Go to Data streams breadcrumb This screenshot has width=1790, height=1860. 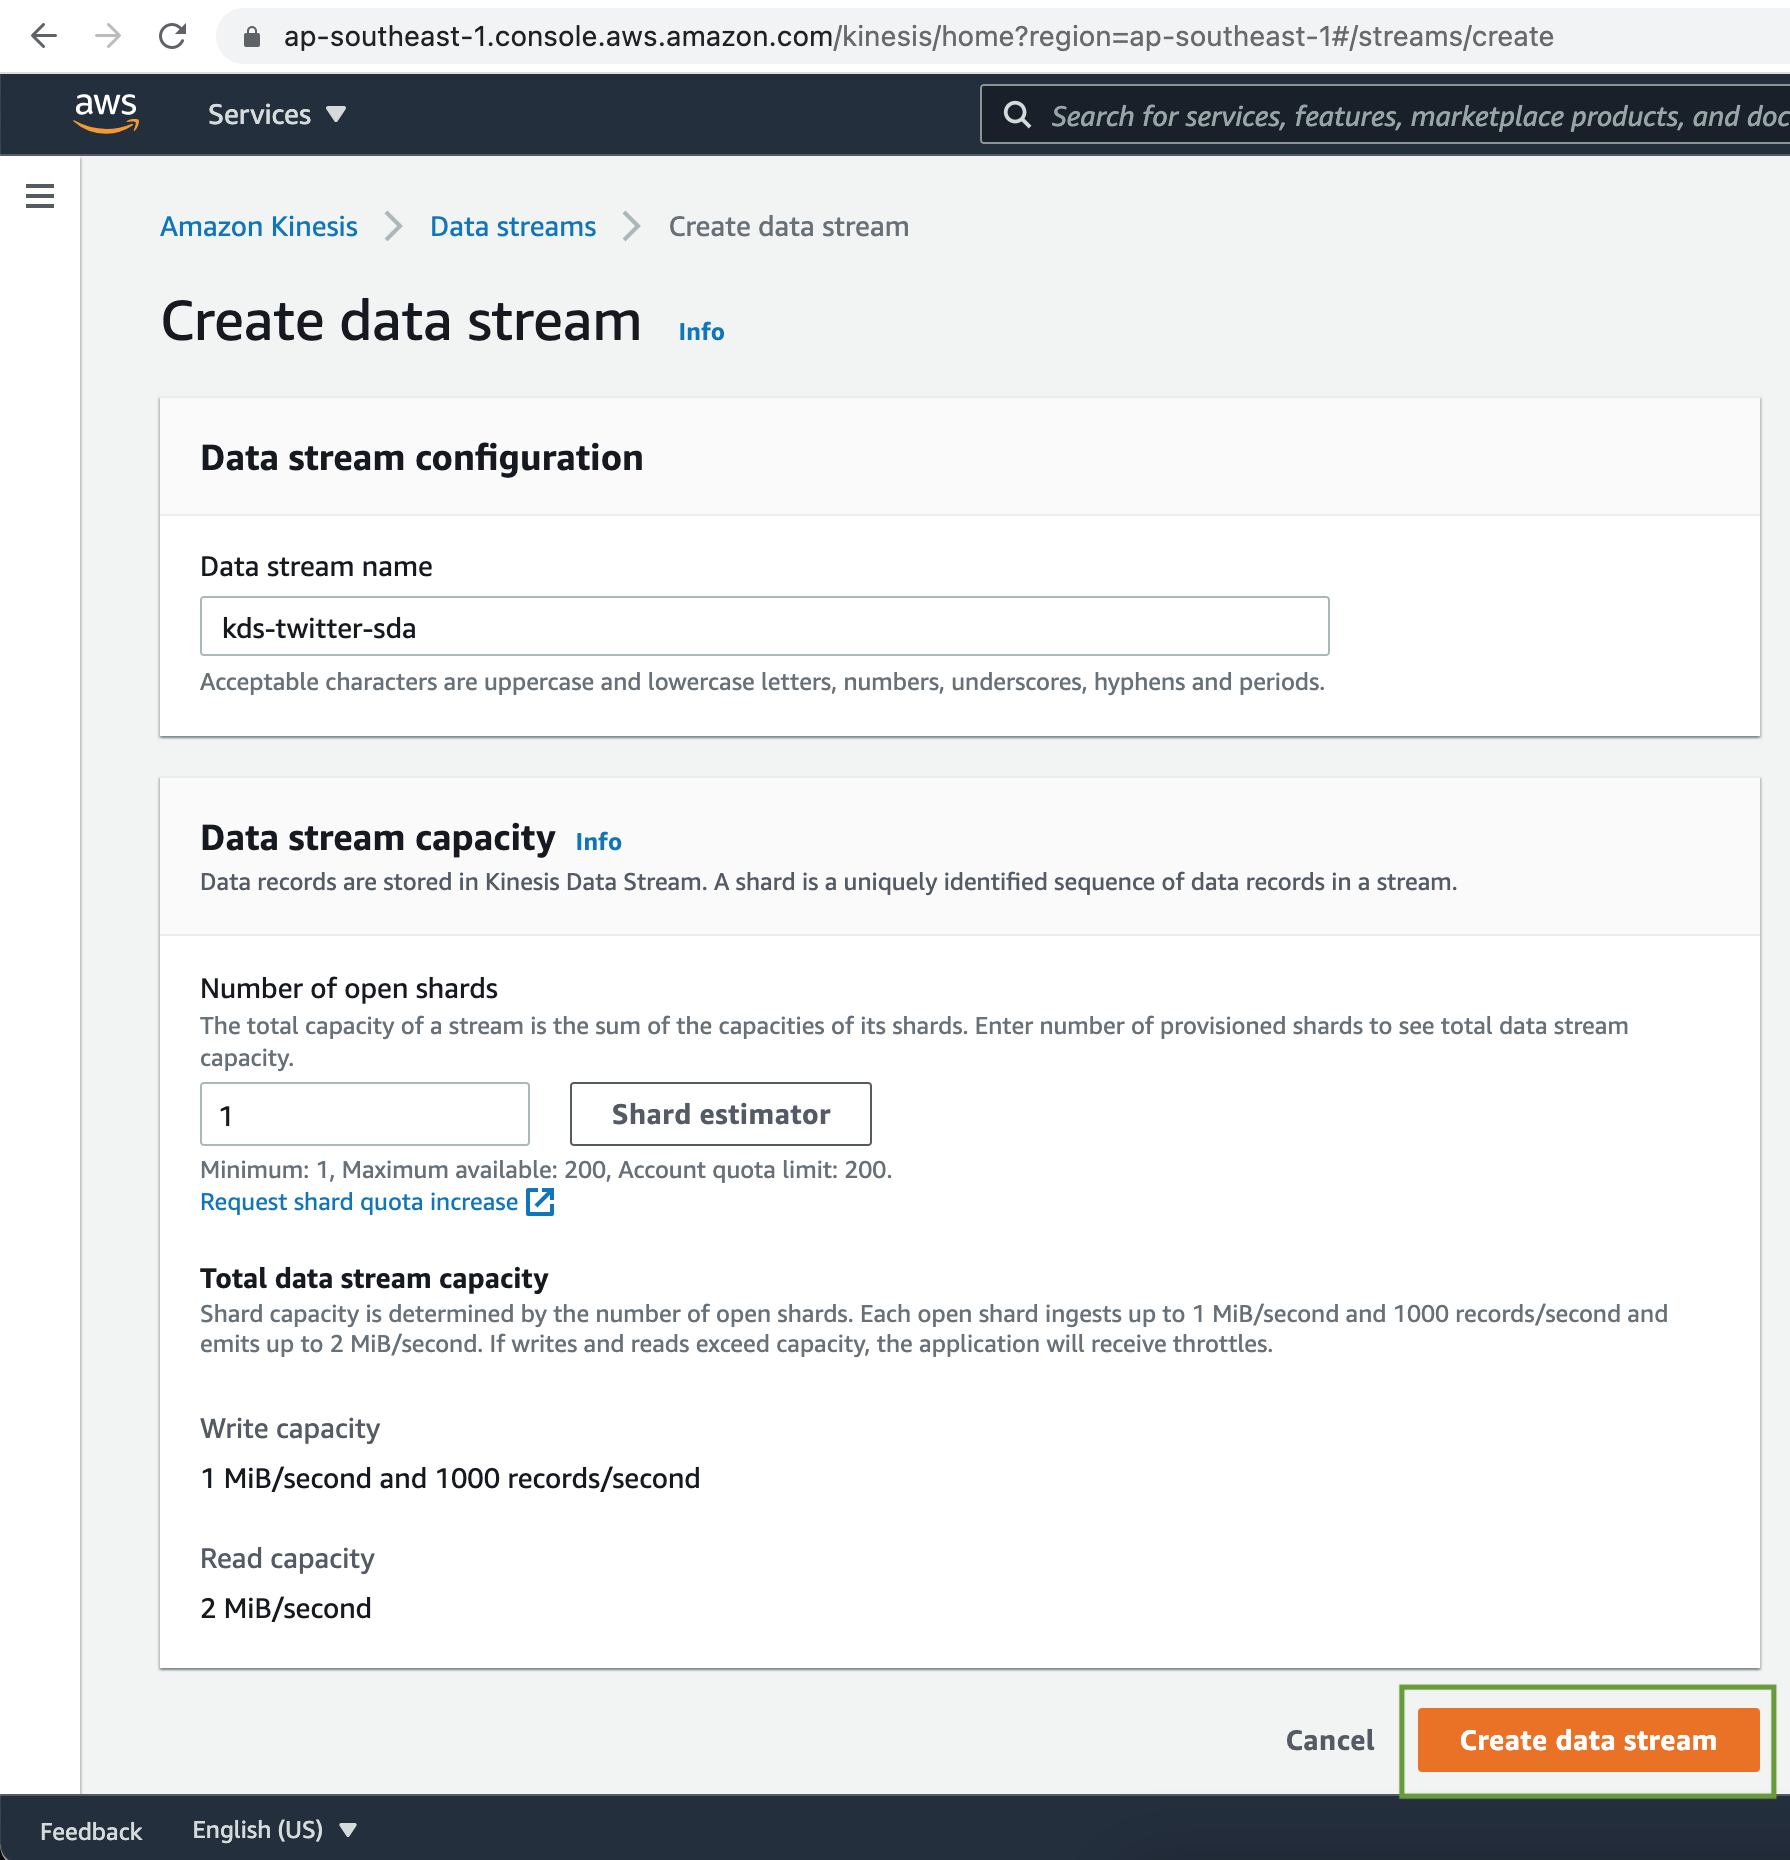[513, 227]
